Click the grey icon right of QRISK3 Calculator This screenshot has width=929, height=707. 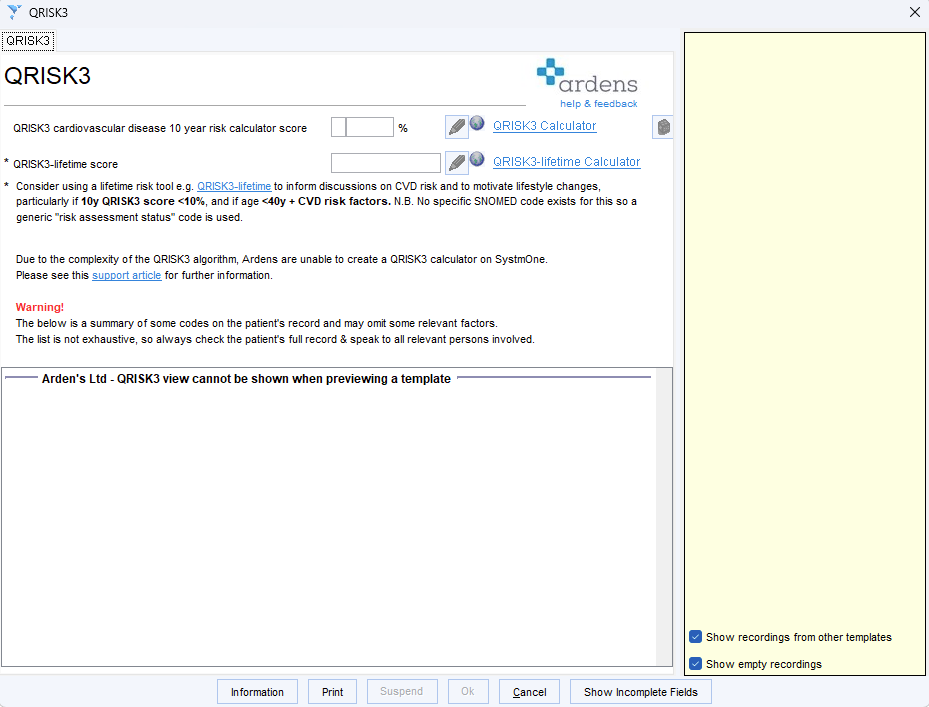tap(663, 127)
